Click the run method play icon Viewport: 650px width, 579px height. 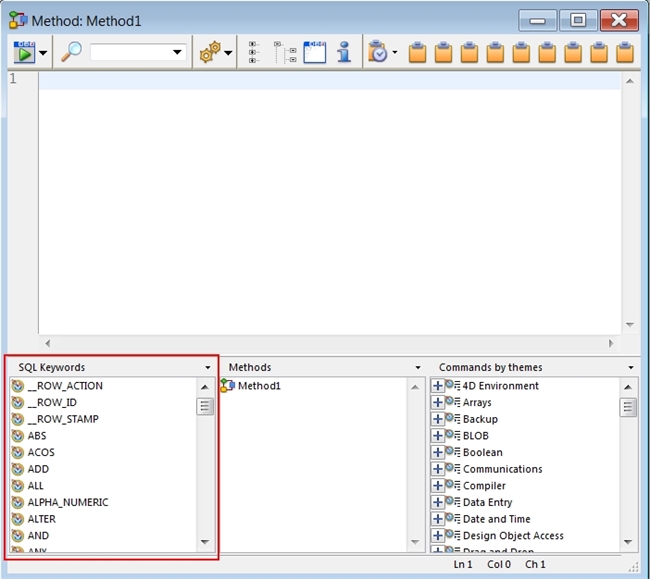[x=24, y=52]
